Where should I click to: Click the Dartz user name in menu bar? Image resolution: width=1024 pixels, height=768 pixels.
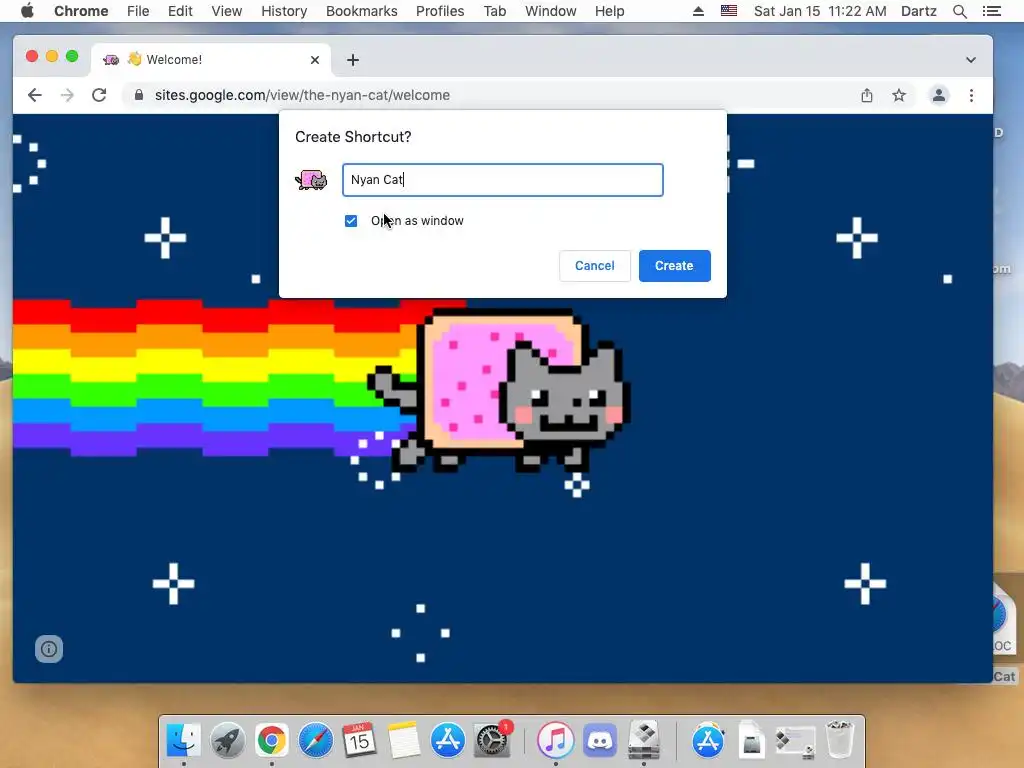[x=919, y=11]
